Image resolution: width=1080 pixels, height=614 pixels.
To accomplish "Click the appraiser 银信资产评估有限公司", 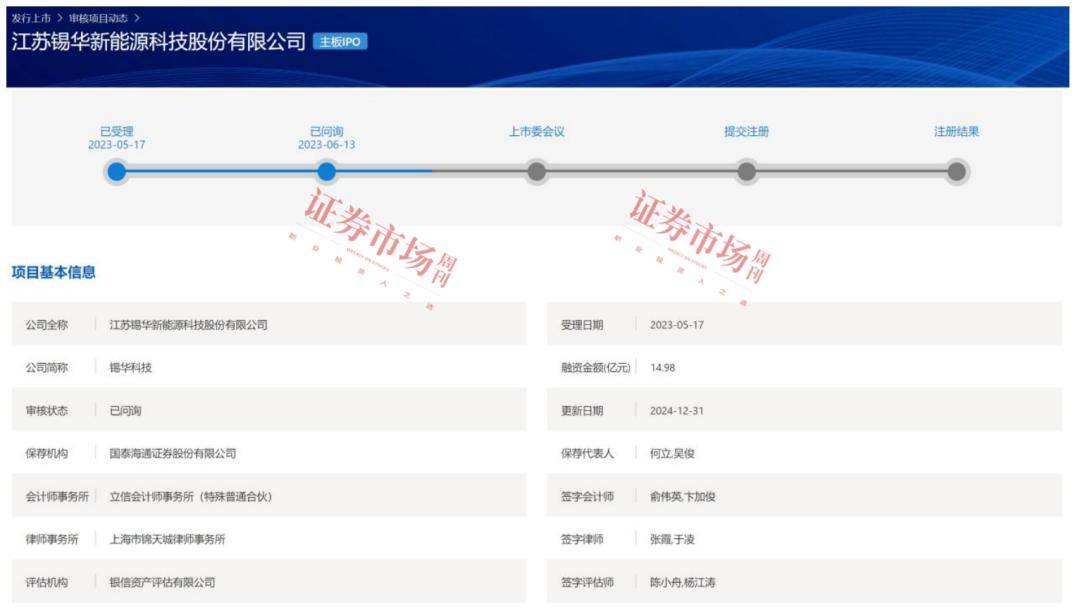I will 163,582.
